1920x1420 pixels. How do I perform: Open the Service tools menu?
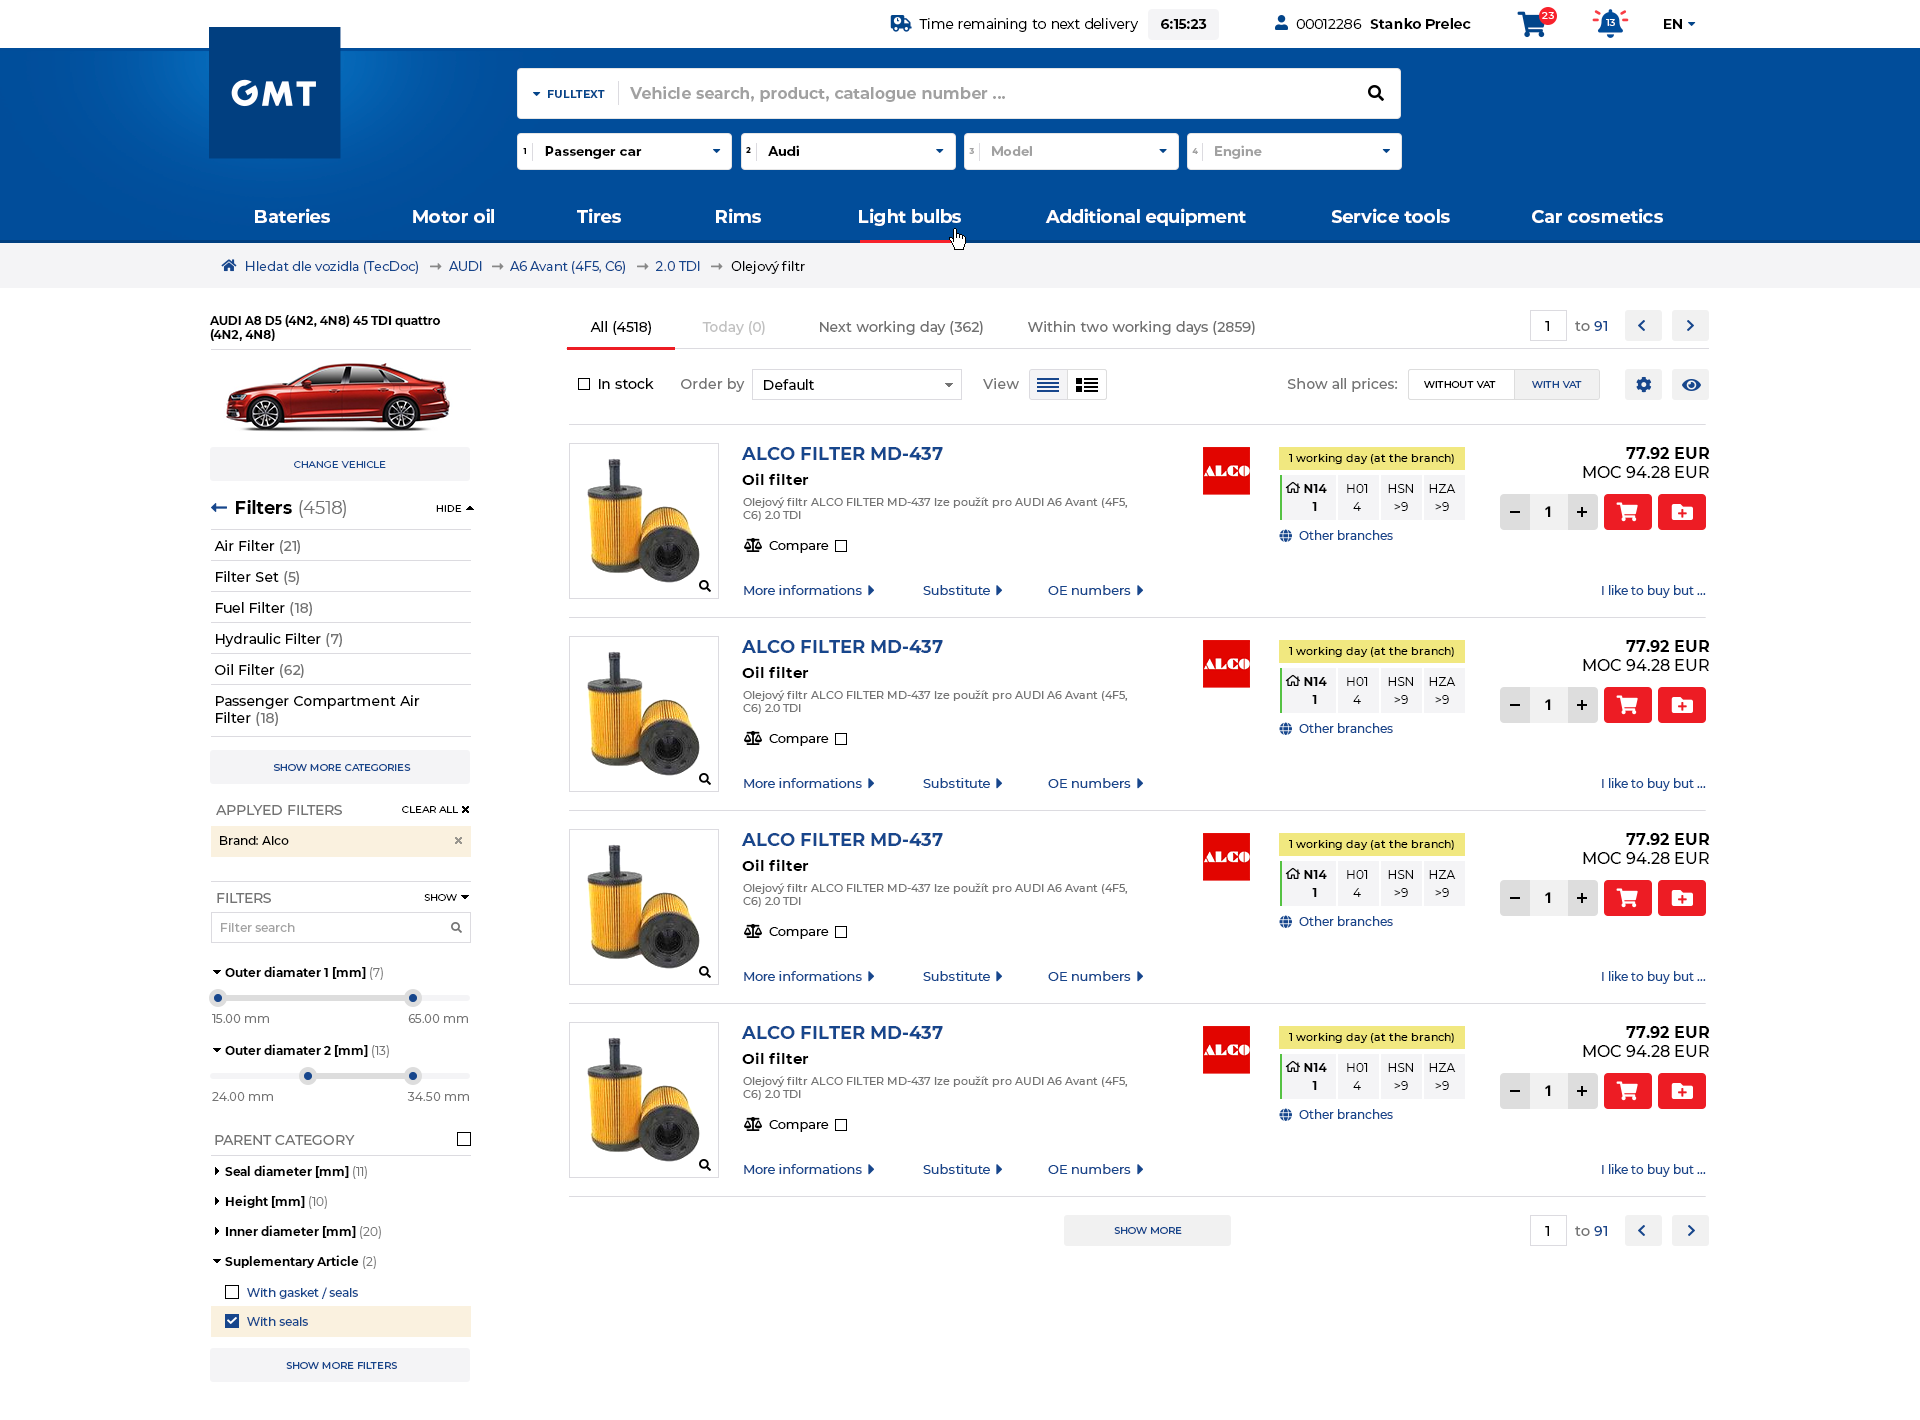point(1390,217)
